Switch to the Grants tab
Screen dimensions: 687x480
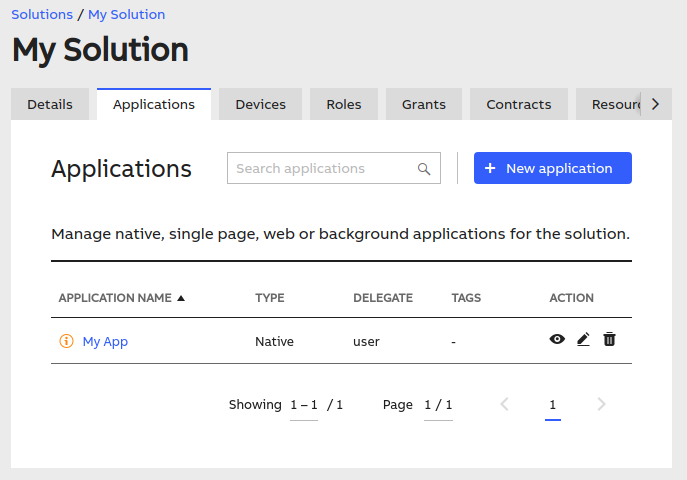click(x=424, y=104)
